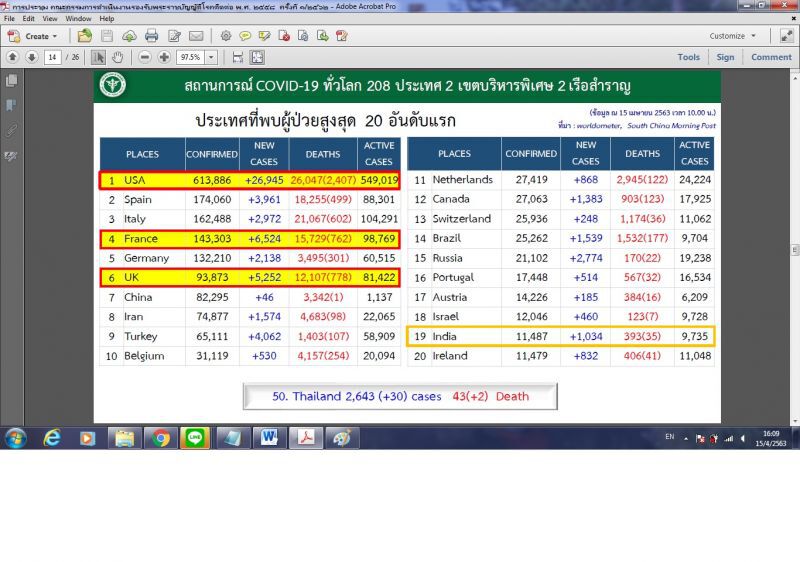Screen dimensions: 800x562
Task: Click the Edit PDF form icon
Action: (x=342, y=36)
